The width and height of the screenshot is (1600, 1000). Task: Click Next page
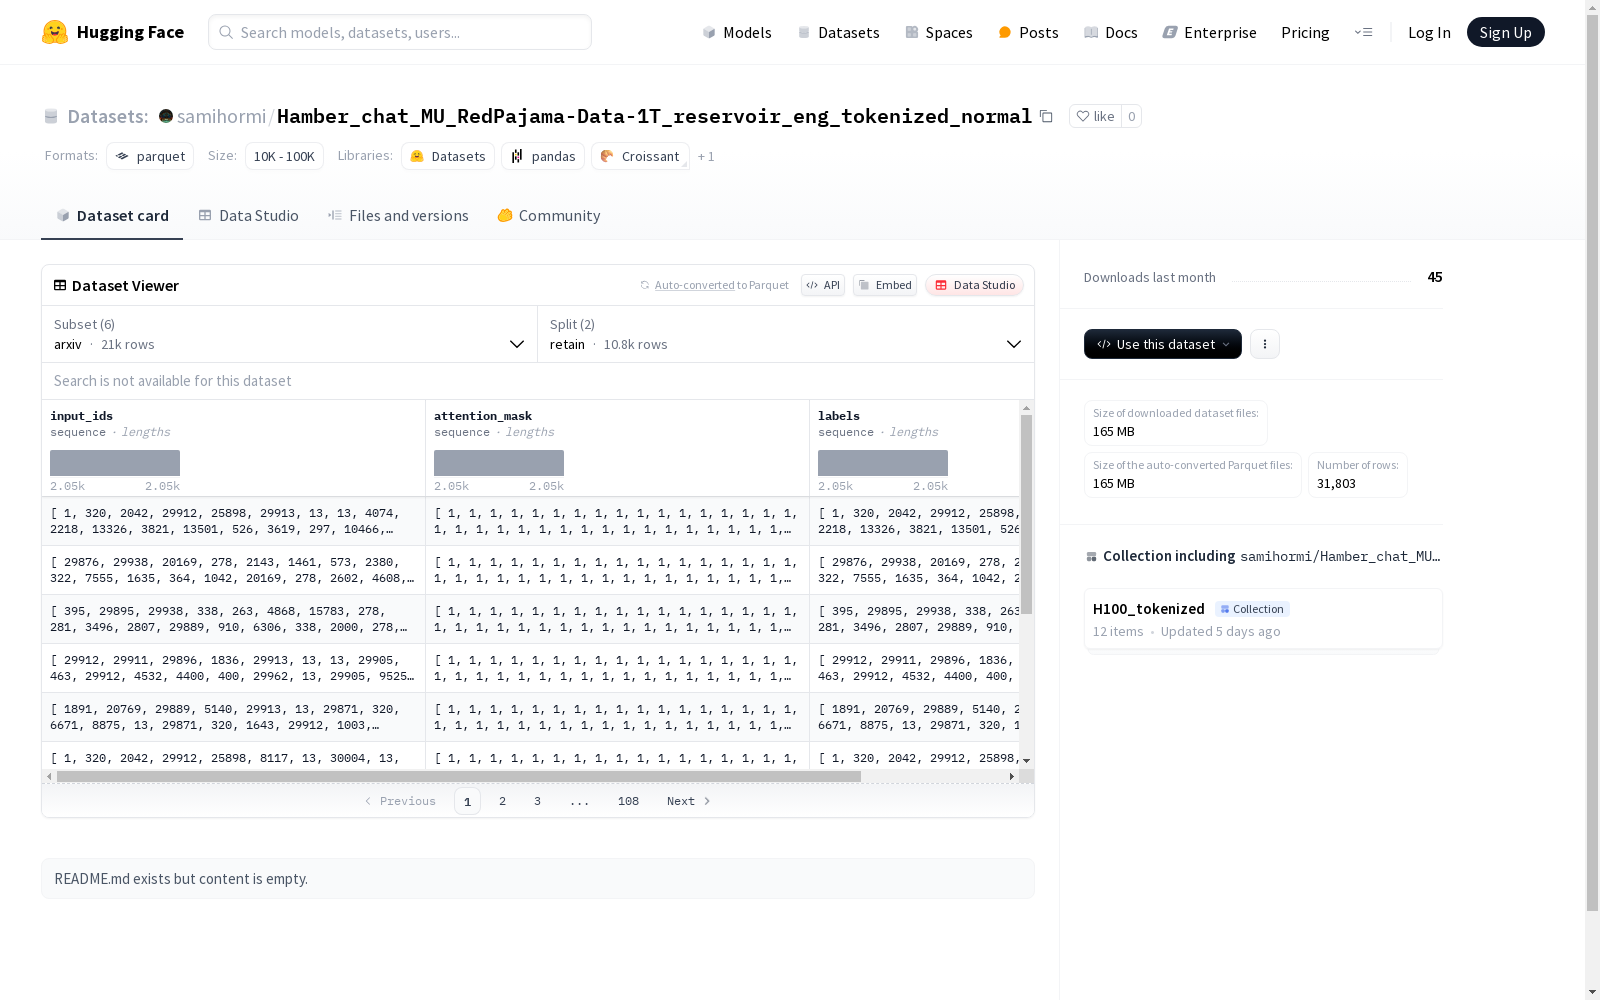click(x=689, y=801)
